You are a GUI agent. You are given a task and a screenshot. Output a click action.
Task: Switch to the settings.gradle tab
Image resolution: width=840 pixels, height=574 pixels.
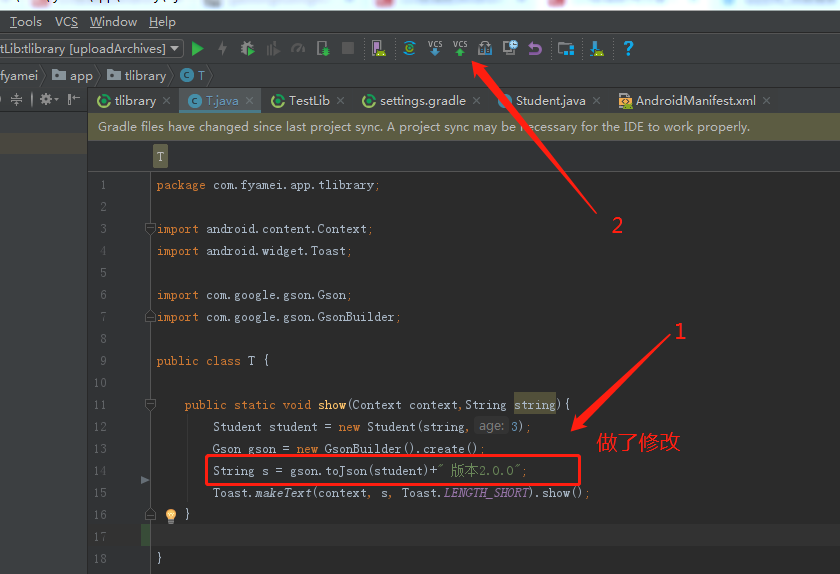423,101
